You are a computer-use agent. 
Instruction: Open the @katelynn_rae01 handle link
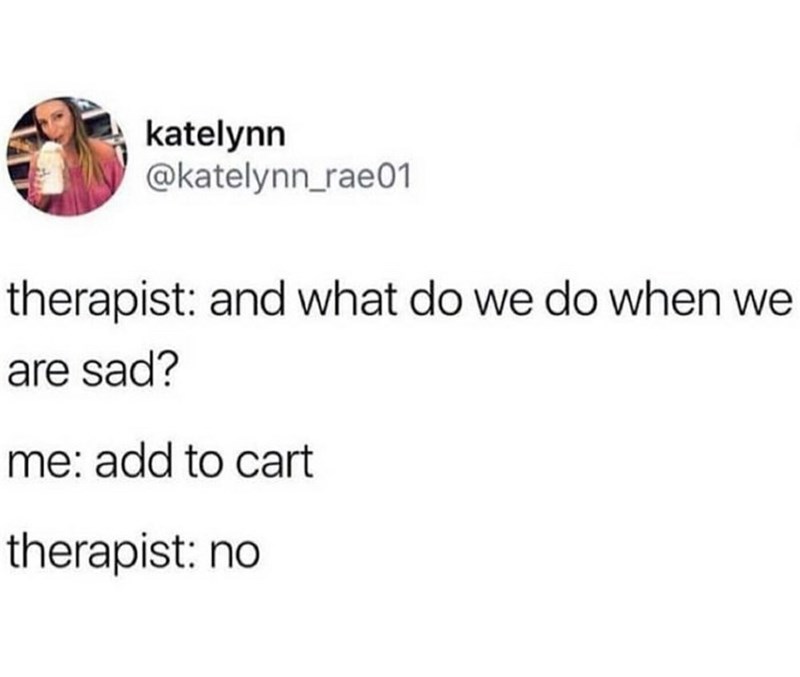278,177
